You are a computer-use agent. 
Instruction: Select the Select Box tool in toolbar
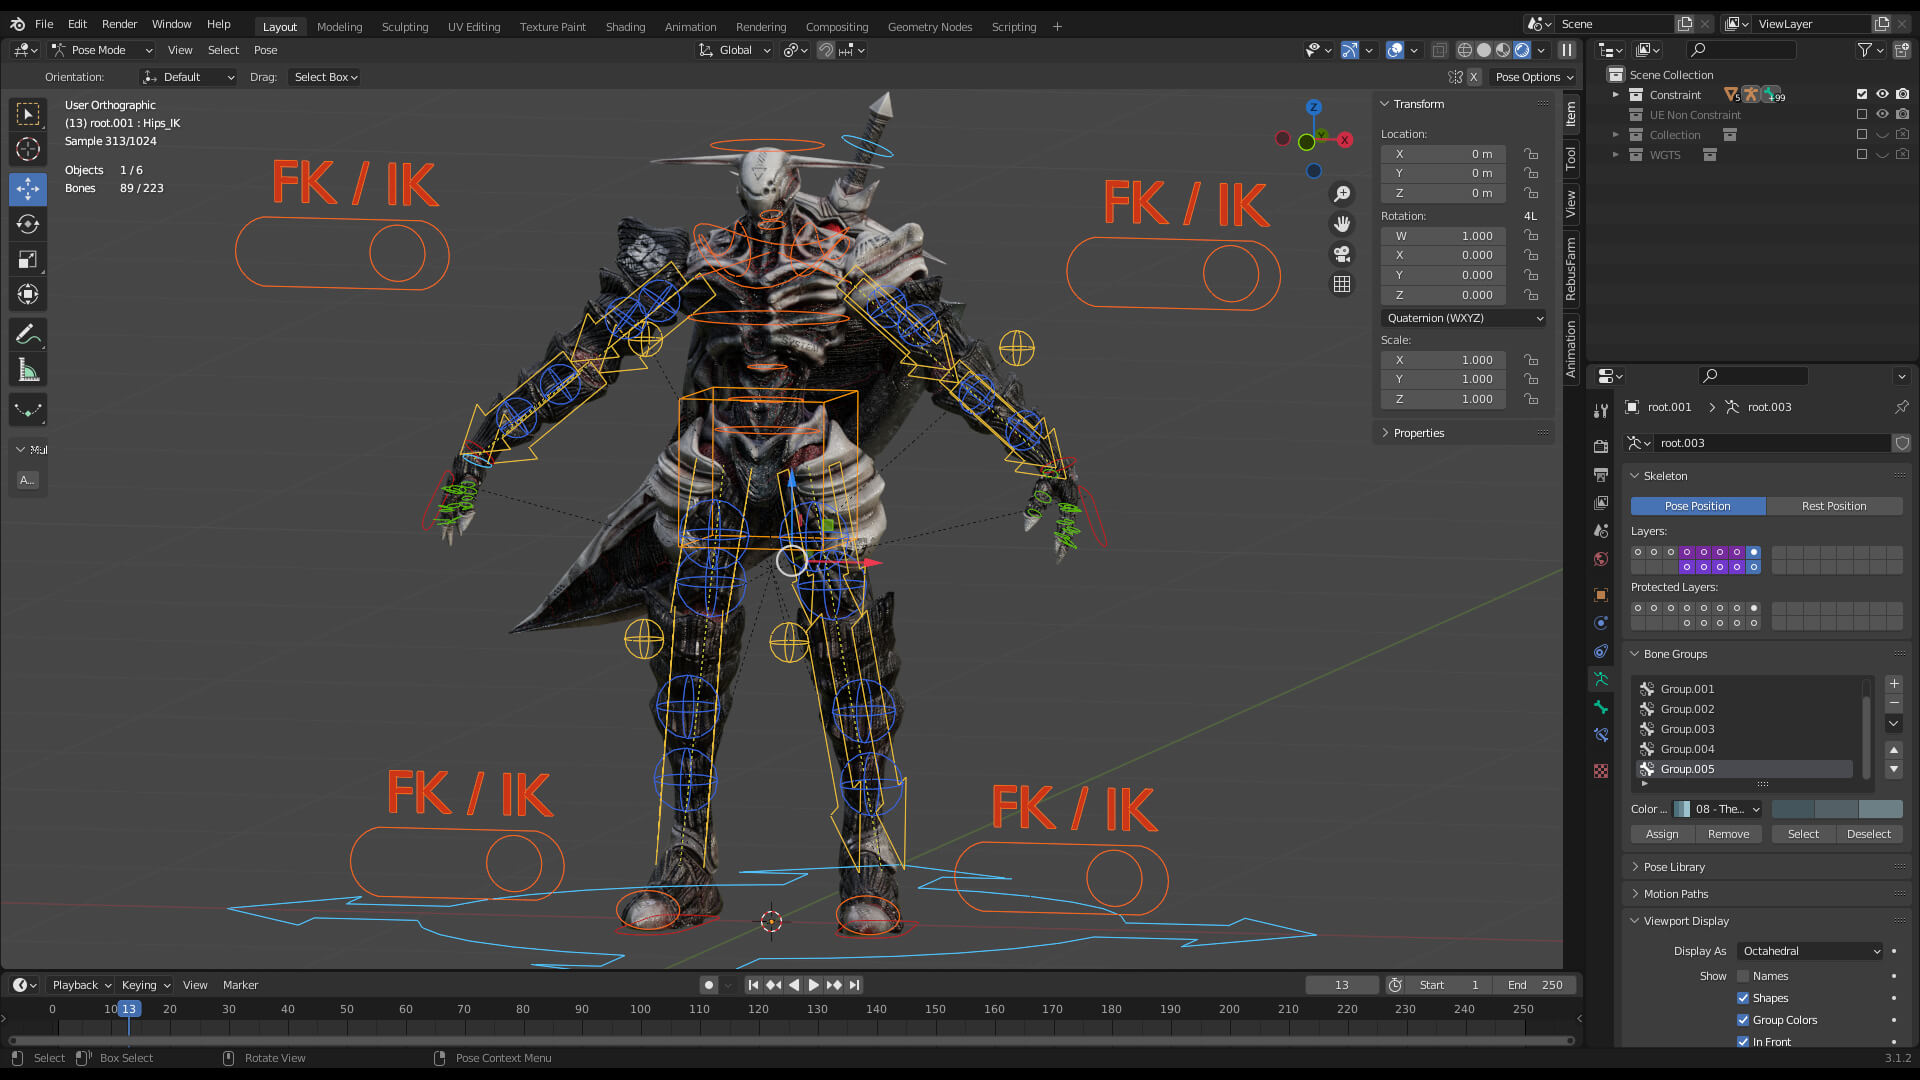[28, 114]
